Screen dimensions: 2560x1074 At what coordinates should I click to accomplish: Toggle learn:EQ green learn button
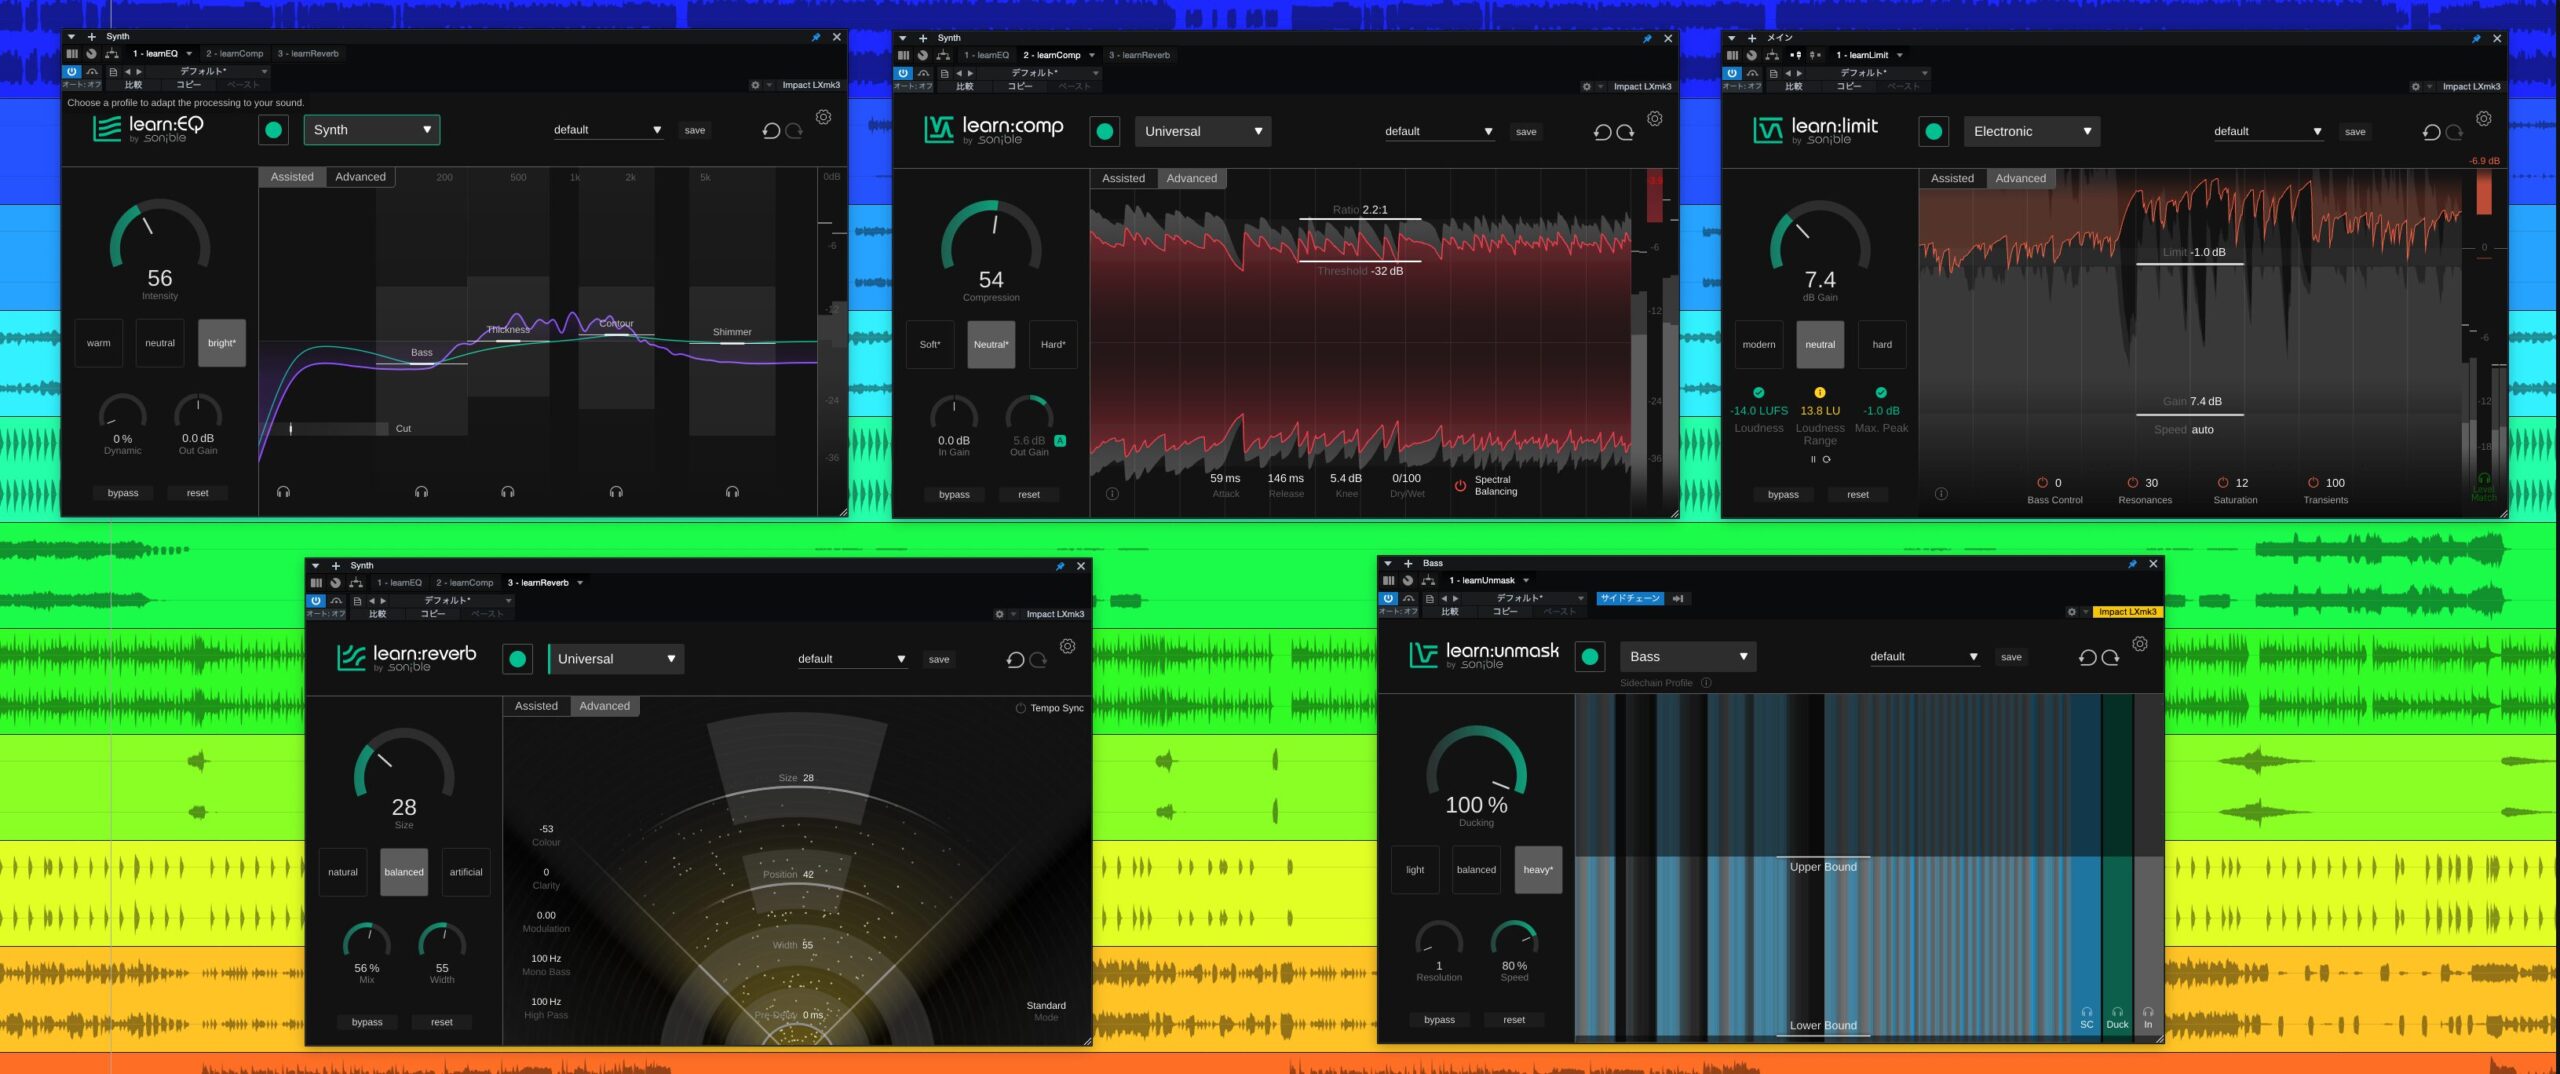[x=273, y=130]
